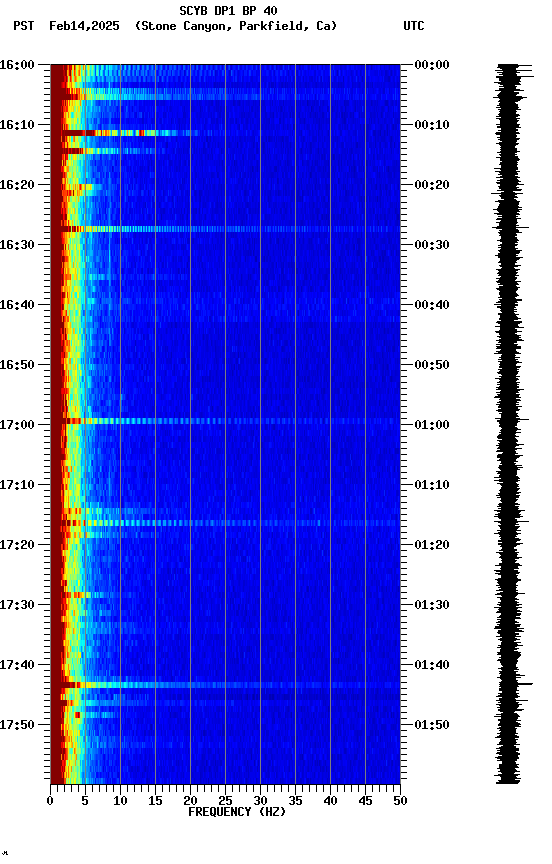This screenshot has width=552, height=864.
Task: Click the "01:20" UTC time label
Action: pyautogui.click(x=432, y=546)
